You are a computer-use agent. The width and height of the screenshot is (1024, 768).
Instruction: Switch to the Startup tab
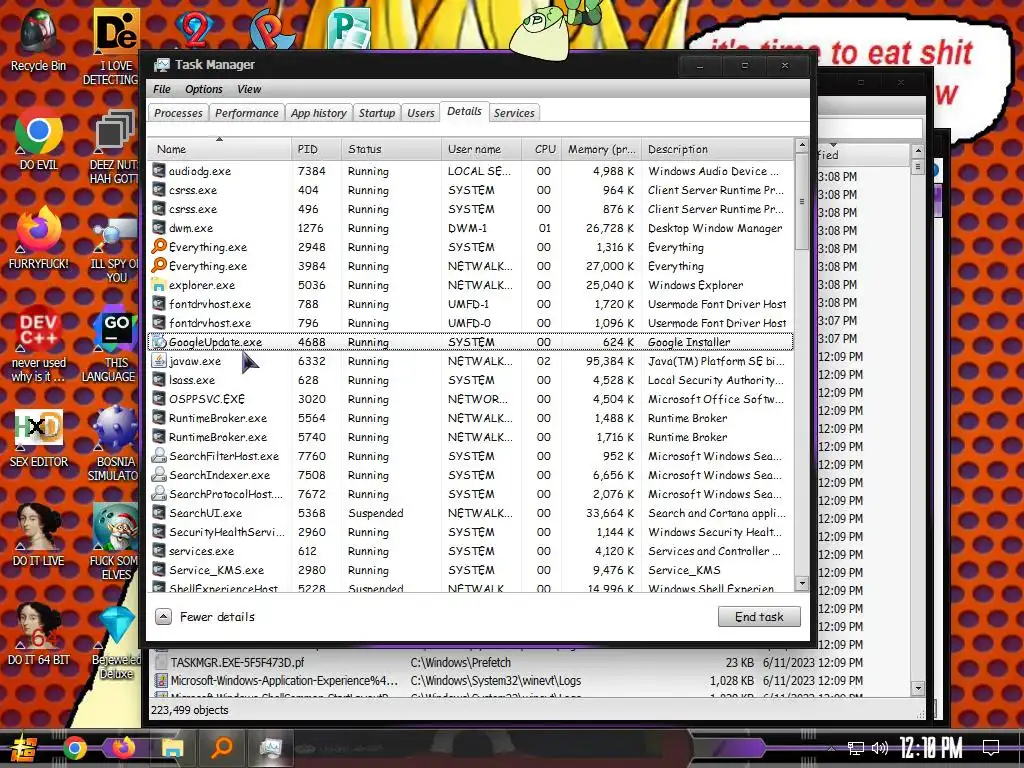tap(377, 113)
